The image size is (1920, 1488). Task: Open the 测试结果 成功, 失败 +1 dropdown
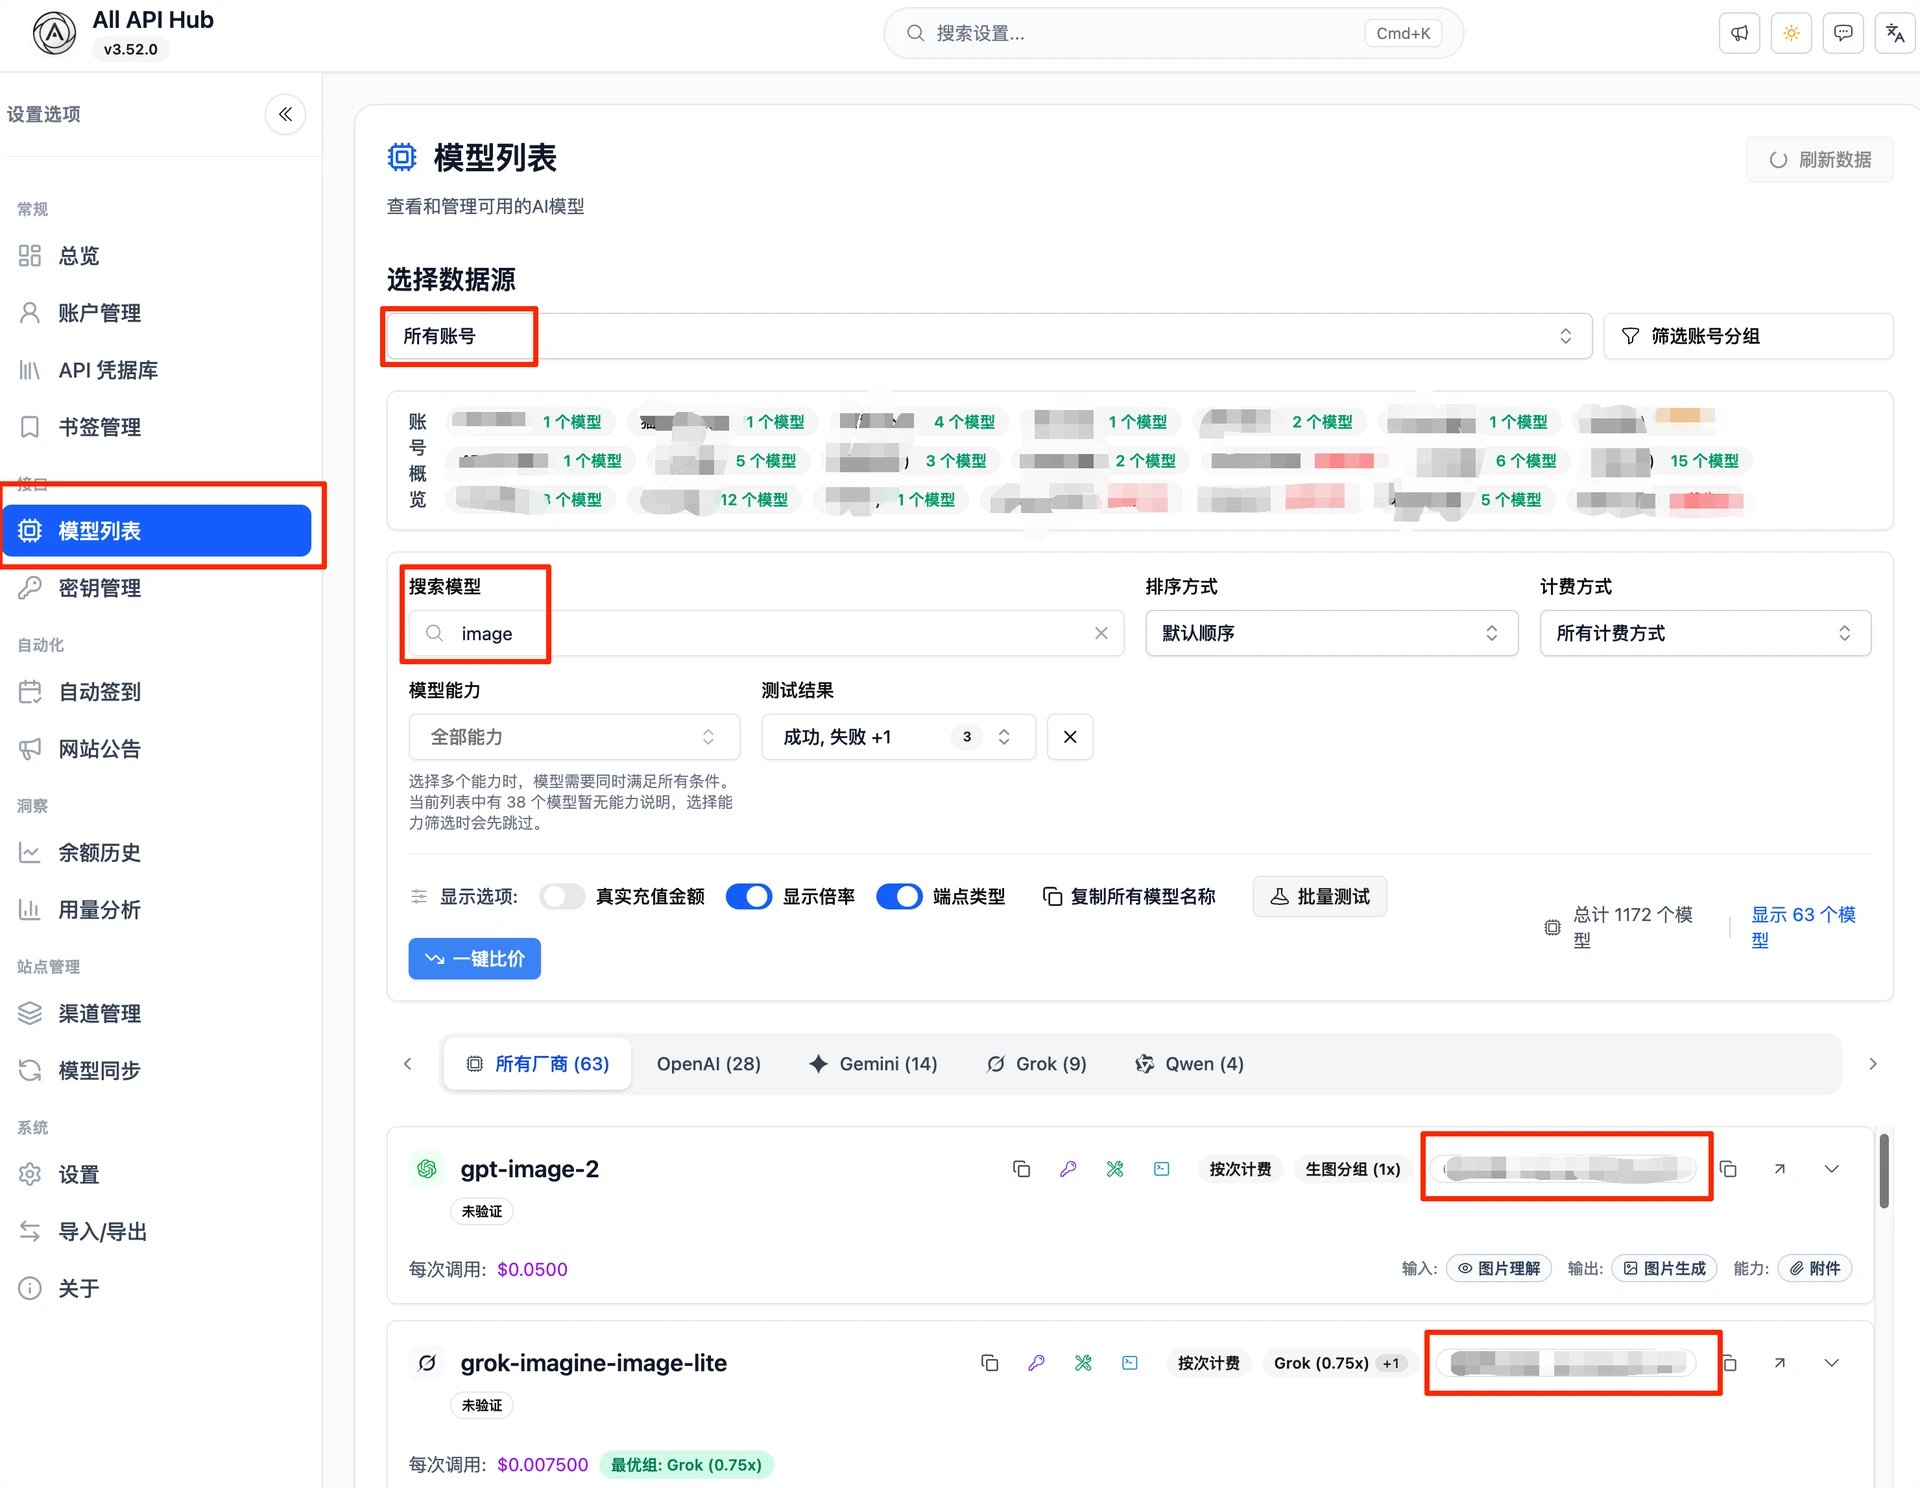tap(898, 737)
